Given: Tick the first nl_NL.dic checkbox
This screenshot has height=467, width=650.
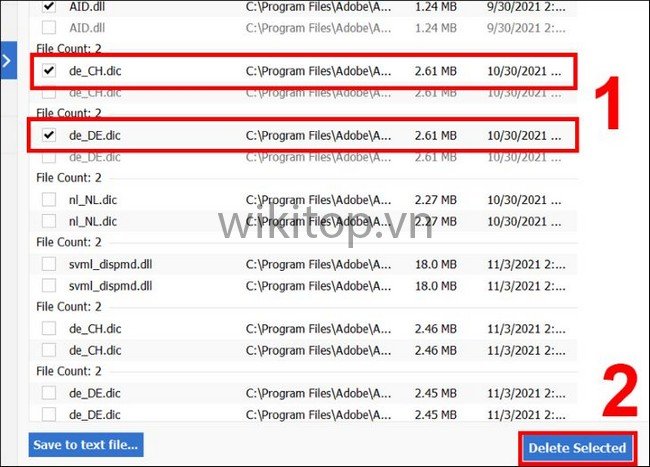Looking at the screenshot, I should 49,199.
